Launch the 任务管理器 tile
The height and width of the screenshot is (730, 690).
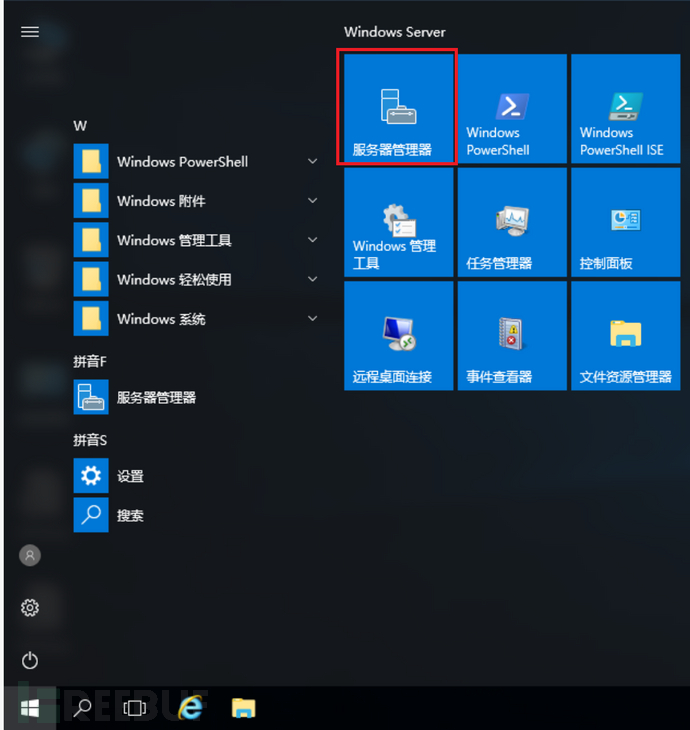point(512,222)
